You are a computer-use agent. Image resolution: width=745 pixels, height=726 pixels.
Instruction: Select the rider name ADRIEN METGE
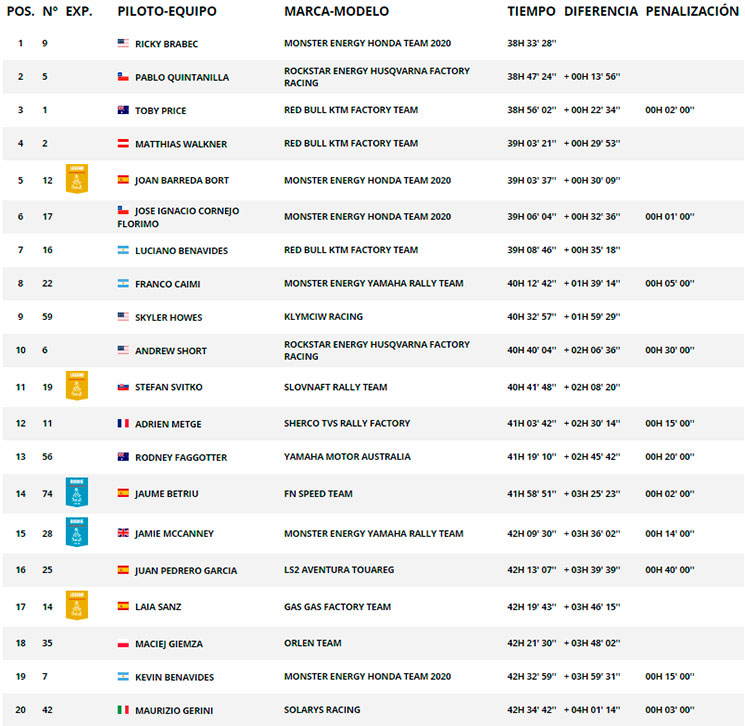pyautogui.click(x=168, y=424)
